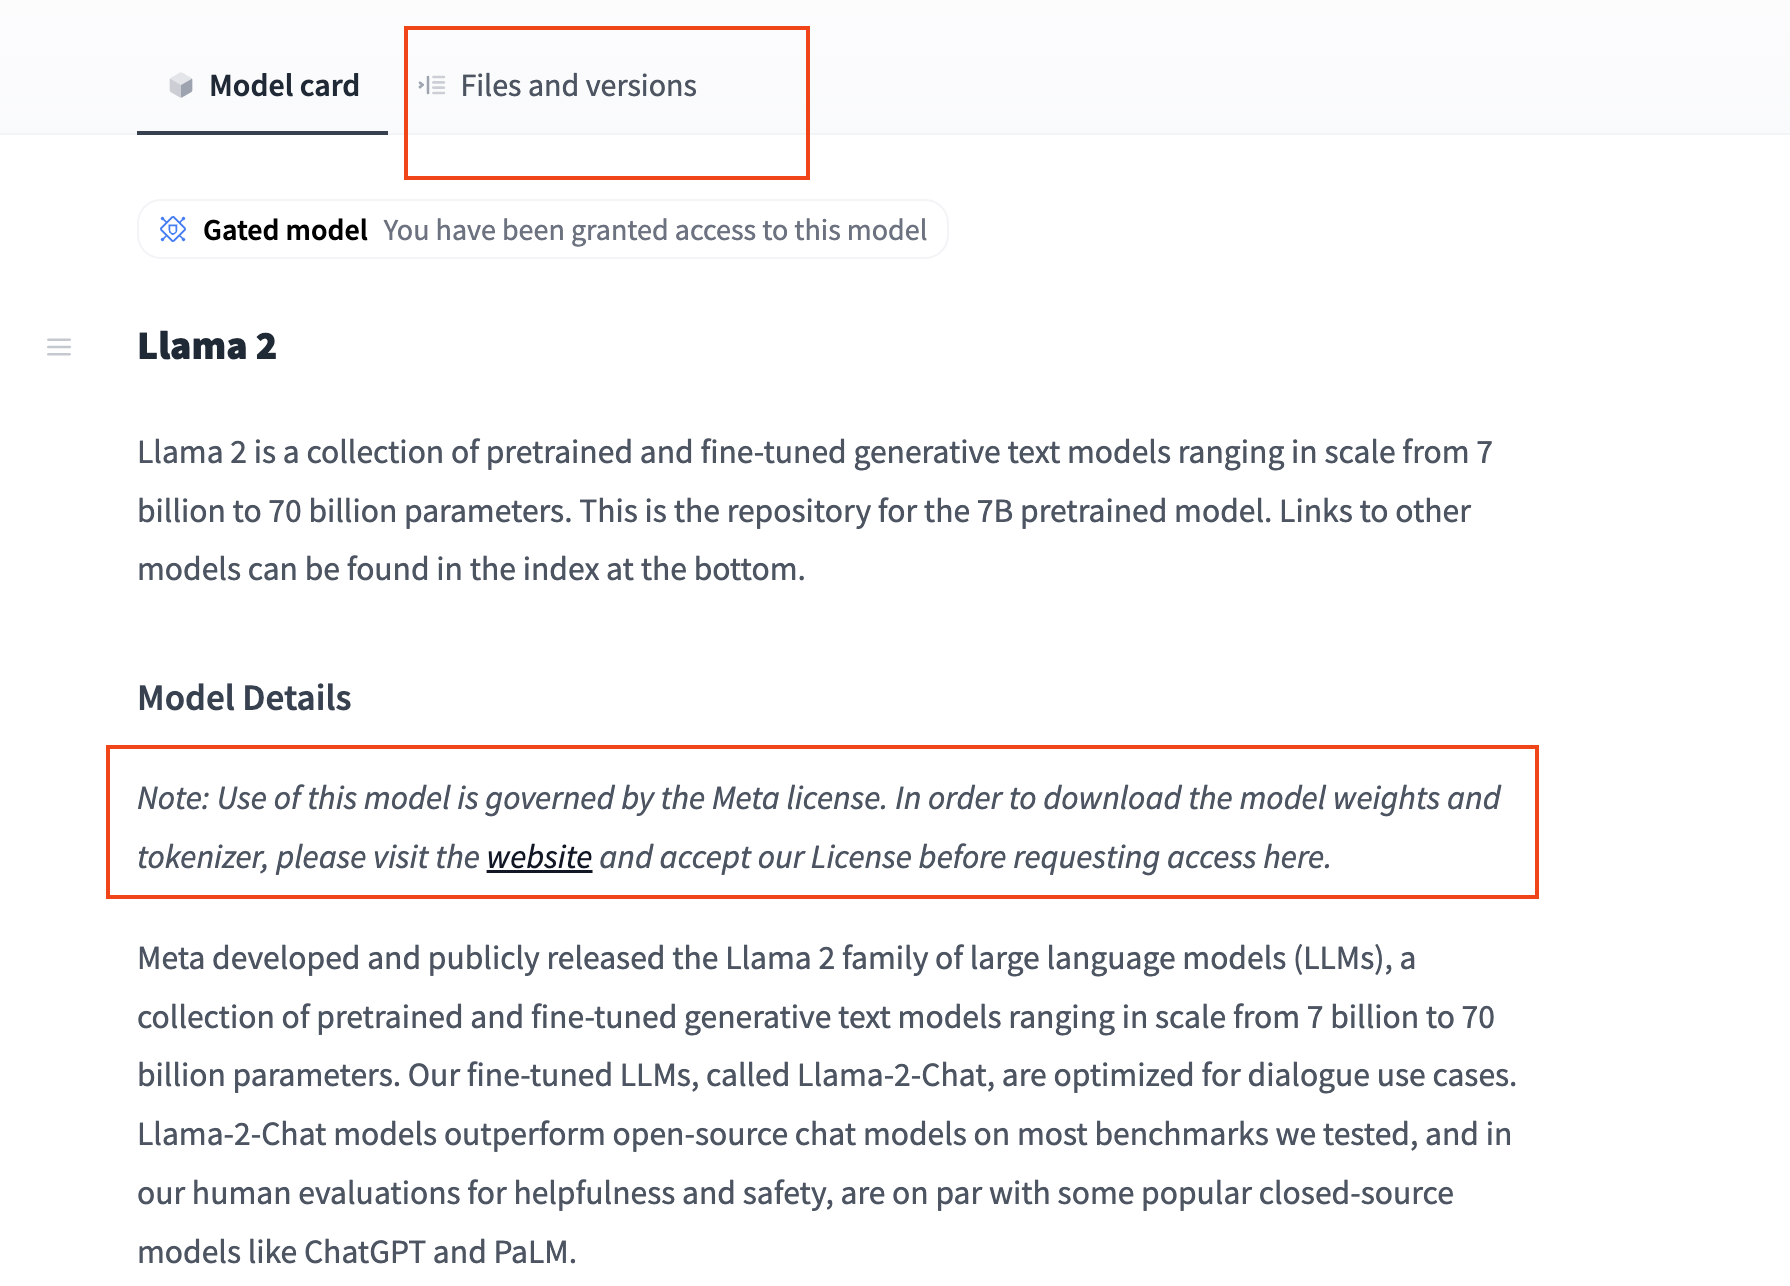Viewport: 1790px width, 1286px height.
Task: Click the line mentioning the 7B pretrained model
Action: [804, 512]
